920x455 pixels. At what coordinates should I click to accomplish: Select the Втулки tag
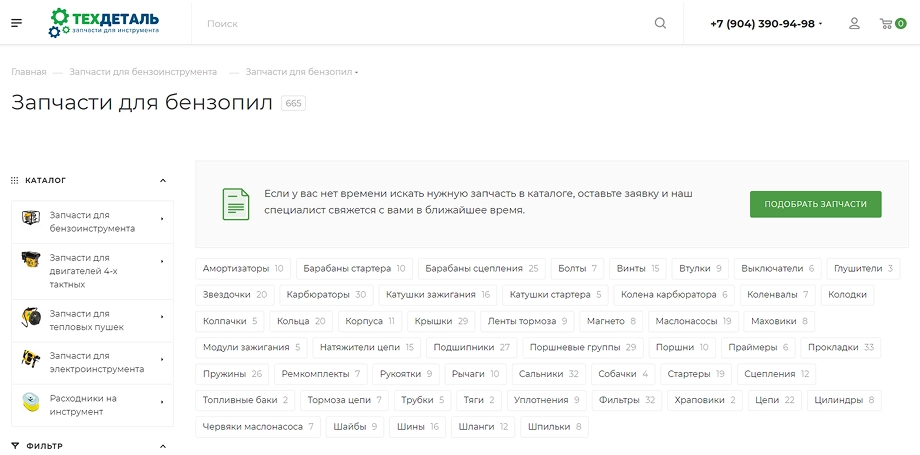coord(700,268)
